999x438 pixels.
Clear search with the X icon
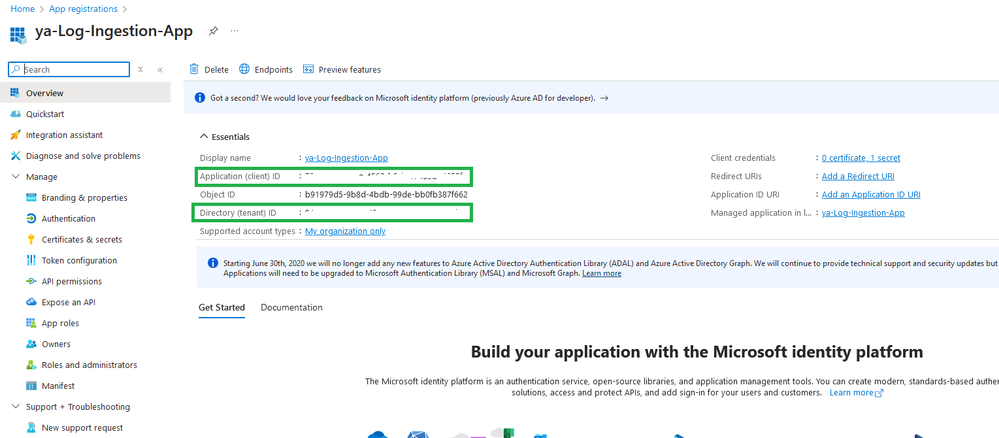[x=140, y=69]
